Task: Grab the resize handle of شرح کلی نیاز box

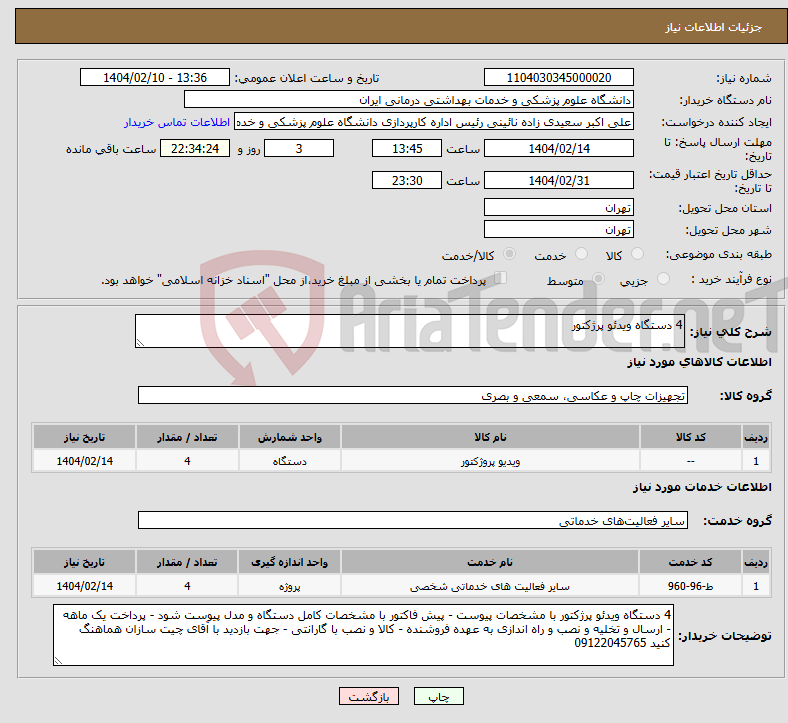Action: pyautogui.click(x=140, y=343)
